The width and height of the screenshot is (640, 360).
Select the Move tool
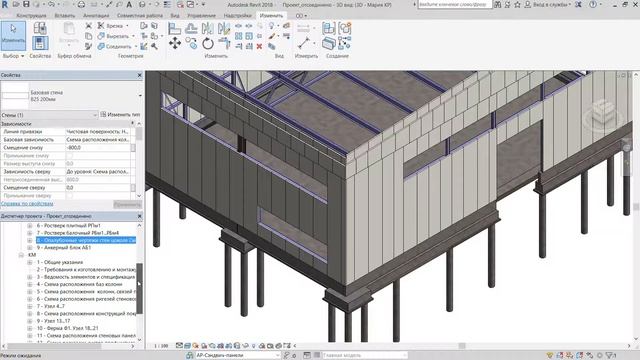tap(175, 43)
